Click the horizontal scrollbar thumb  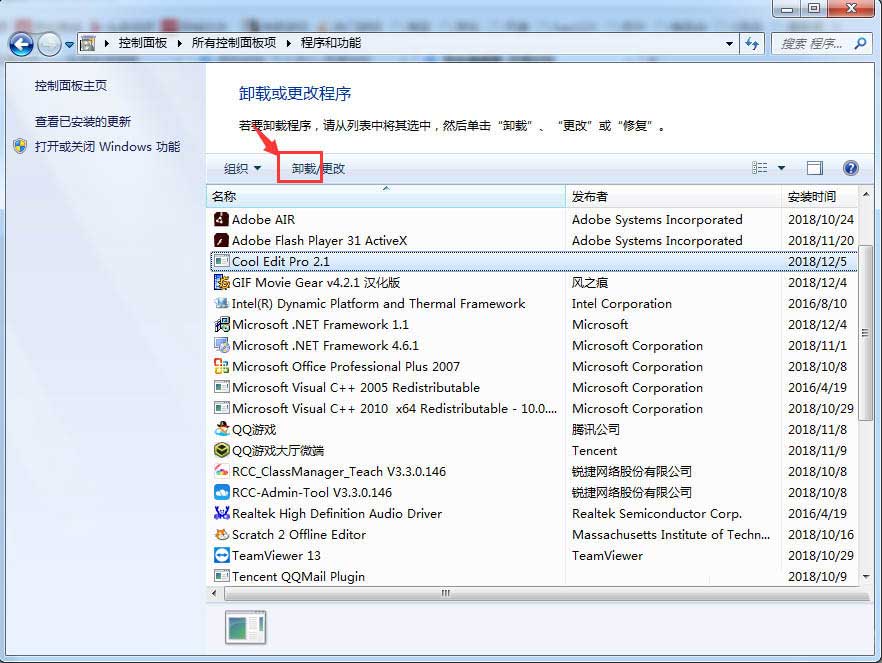tap(547, 593)
